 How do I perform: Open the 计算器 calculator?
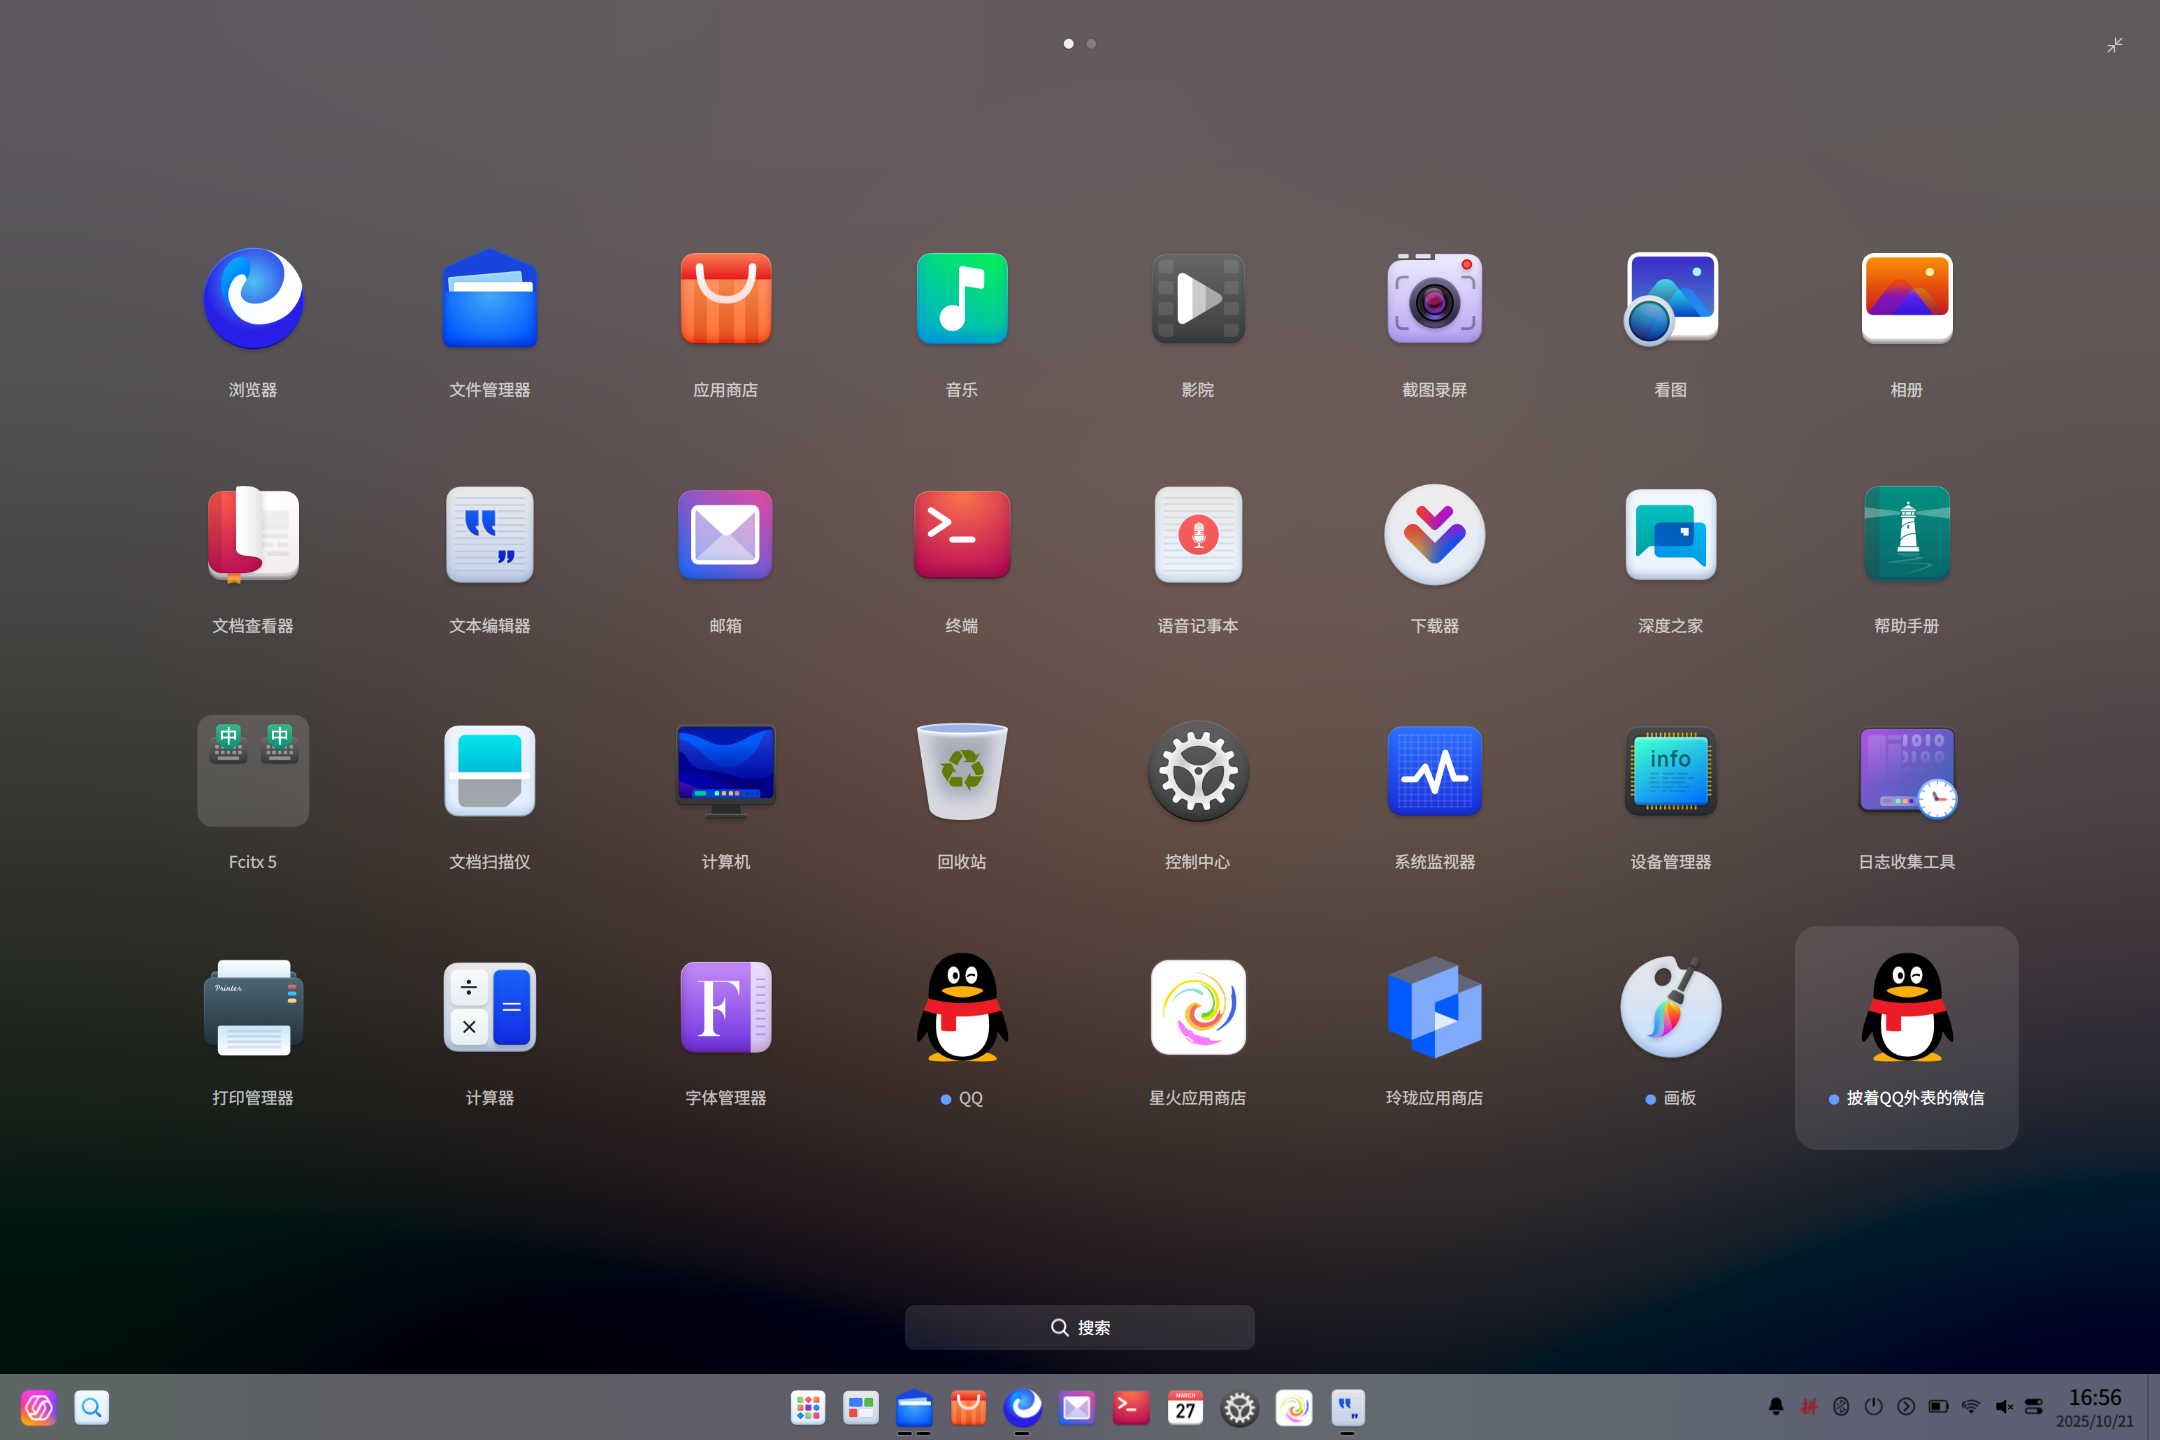(x=490, y=1007)
